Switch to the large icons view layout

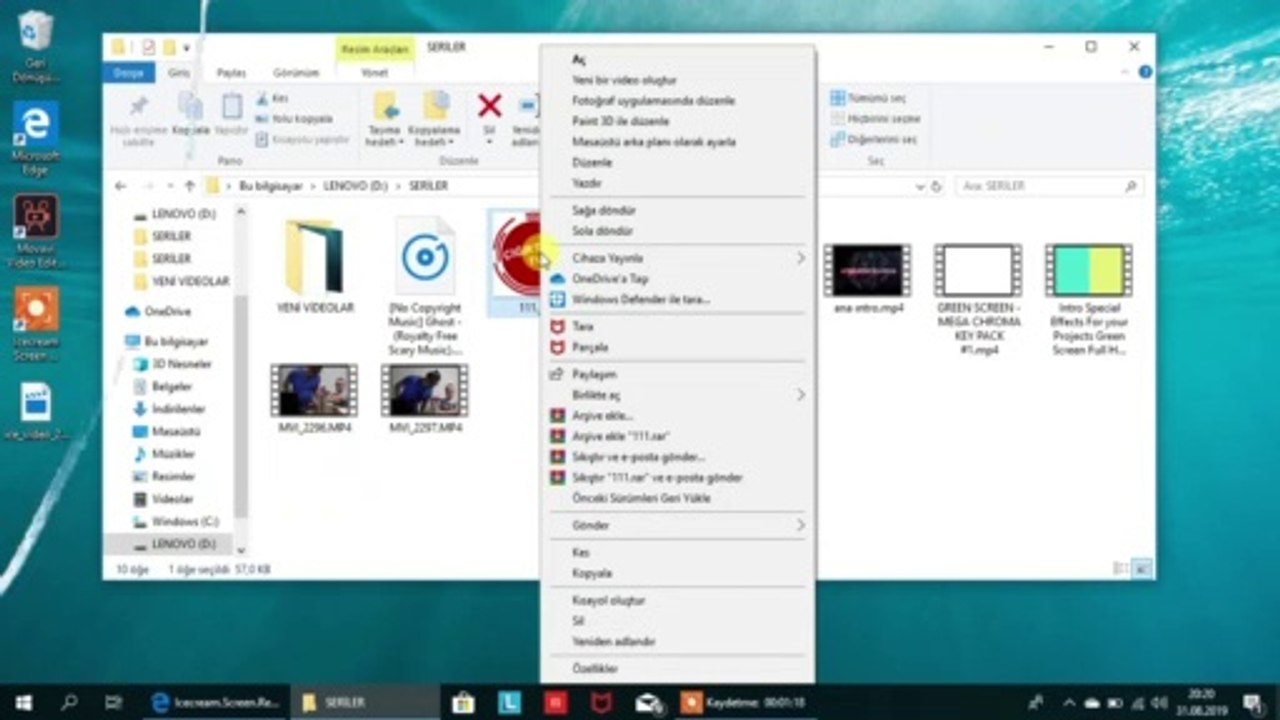[1143, 569]
